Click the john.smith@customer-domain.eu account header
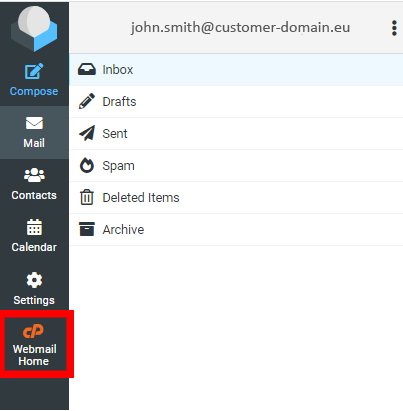The width and height of the screenshot is (403, 411). pos(240,27)
